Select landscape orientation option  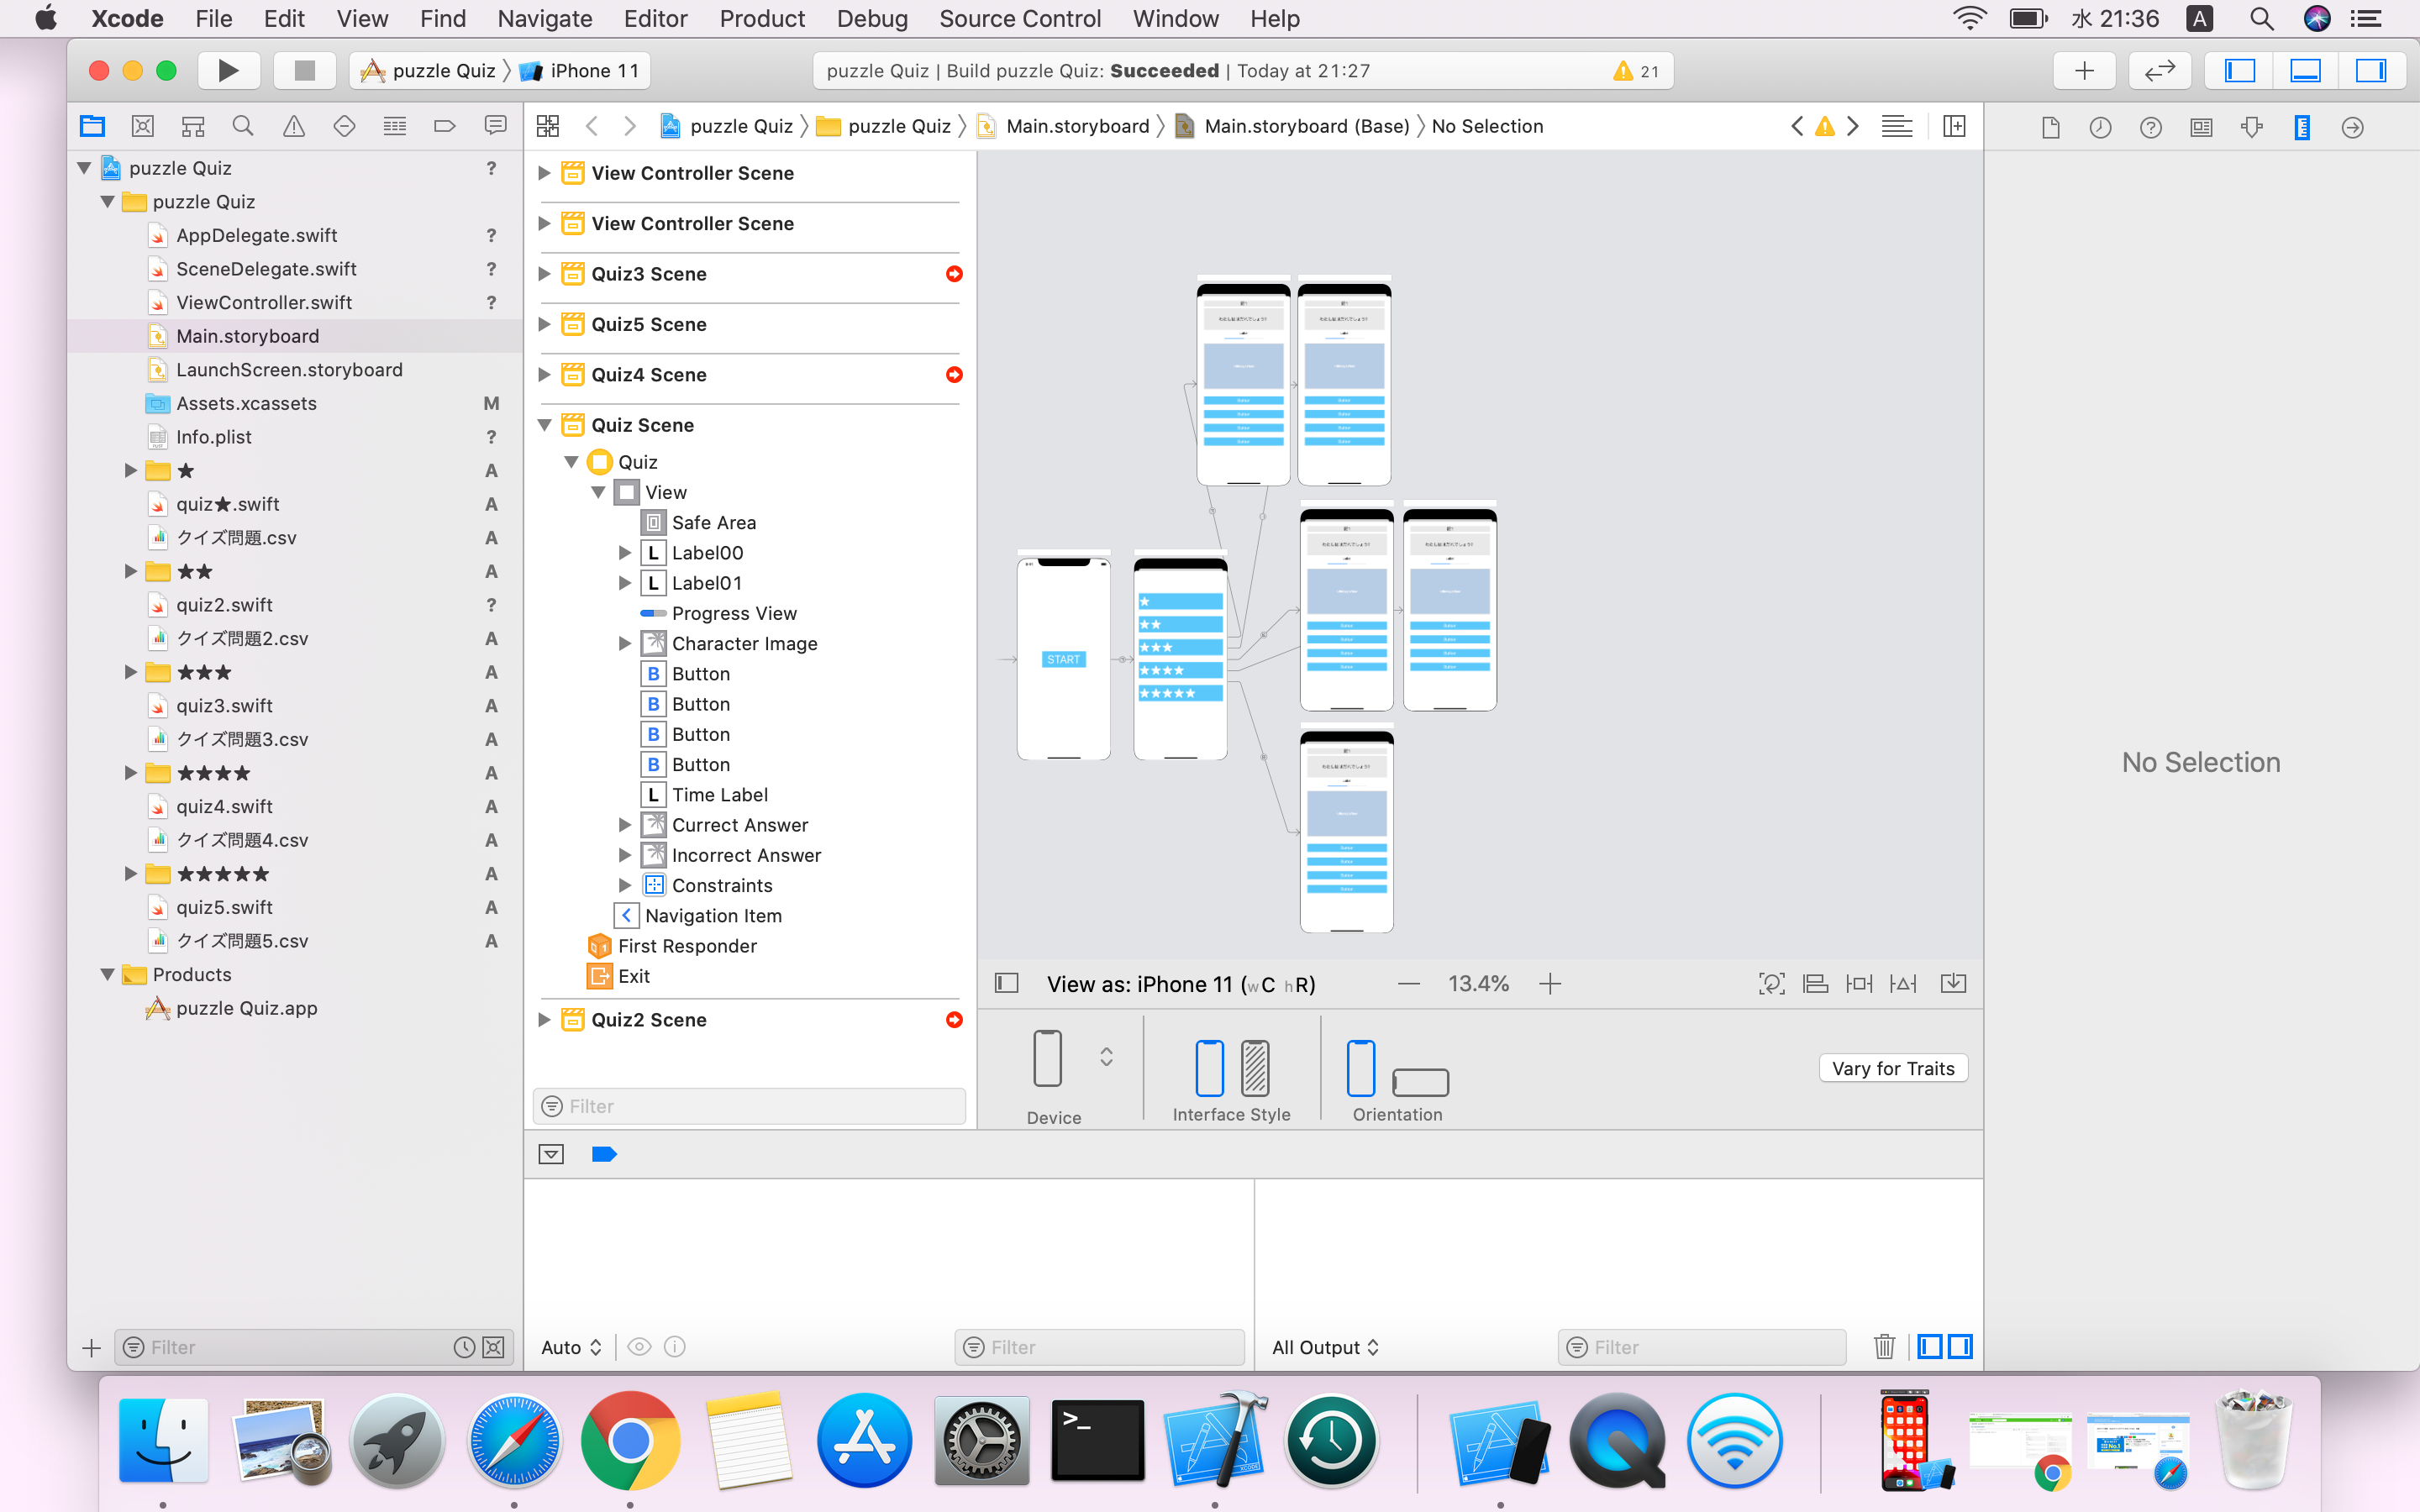pyautogui.click(x=1420, y=1082)
